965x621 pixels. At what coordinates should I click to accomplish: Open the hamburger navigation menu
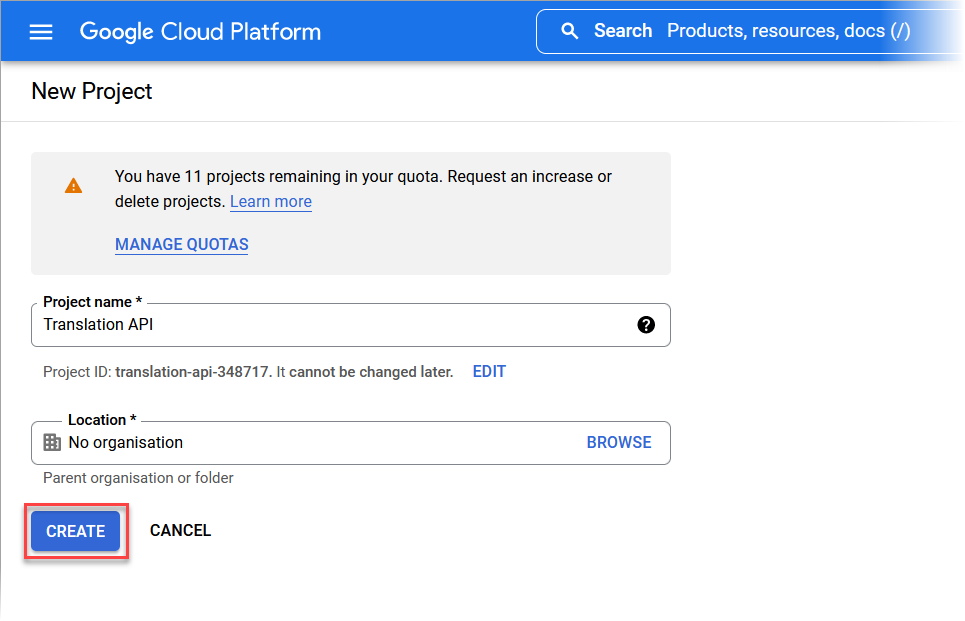[41, 31]
